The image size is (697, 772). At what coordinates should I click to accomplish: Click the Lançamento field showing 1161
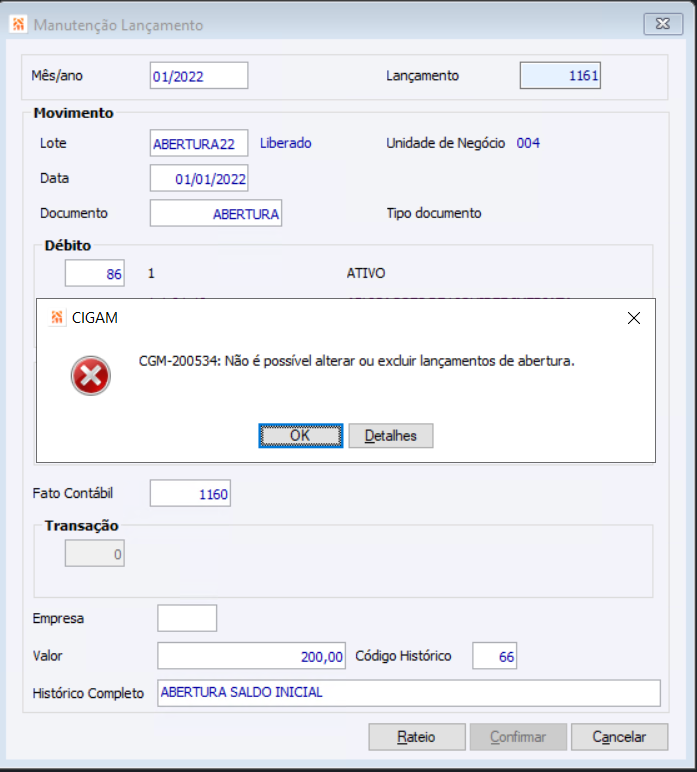pos(560,75)
